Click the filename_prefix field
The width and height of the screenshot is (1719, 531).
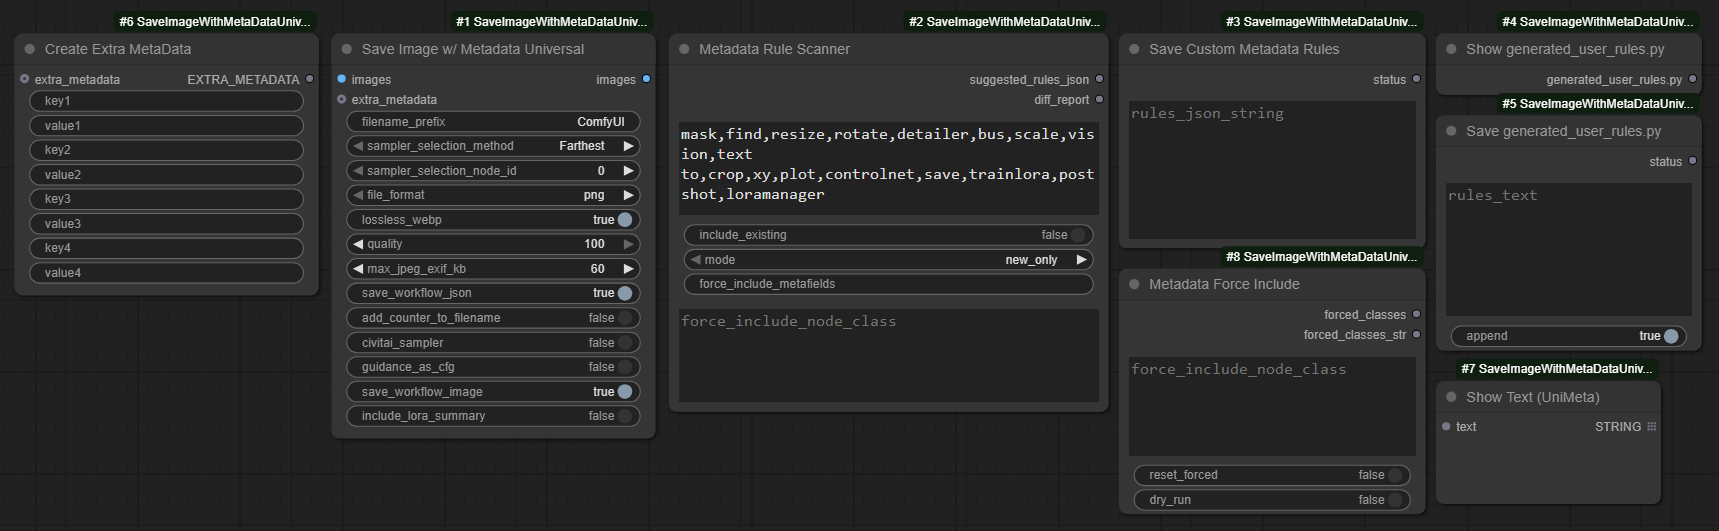pyautogui.click(x=493, y=122)
